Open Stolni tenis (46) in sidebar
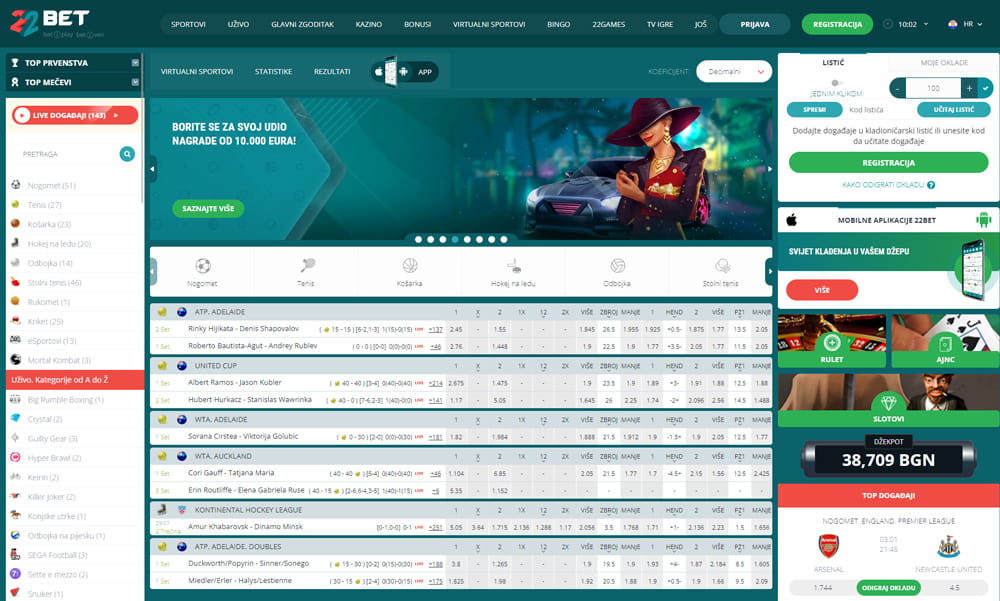 tap(54, 283)
